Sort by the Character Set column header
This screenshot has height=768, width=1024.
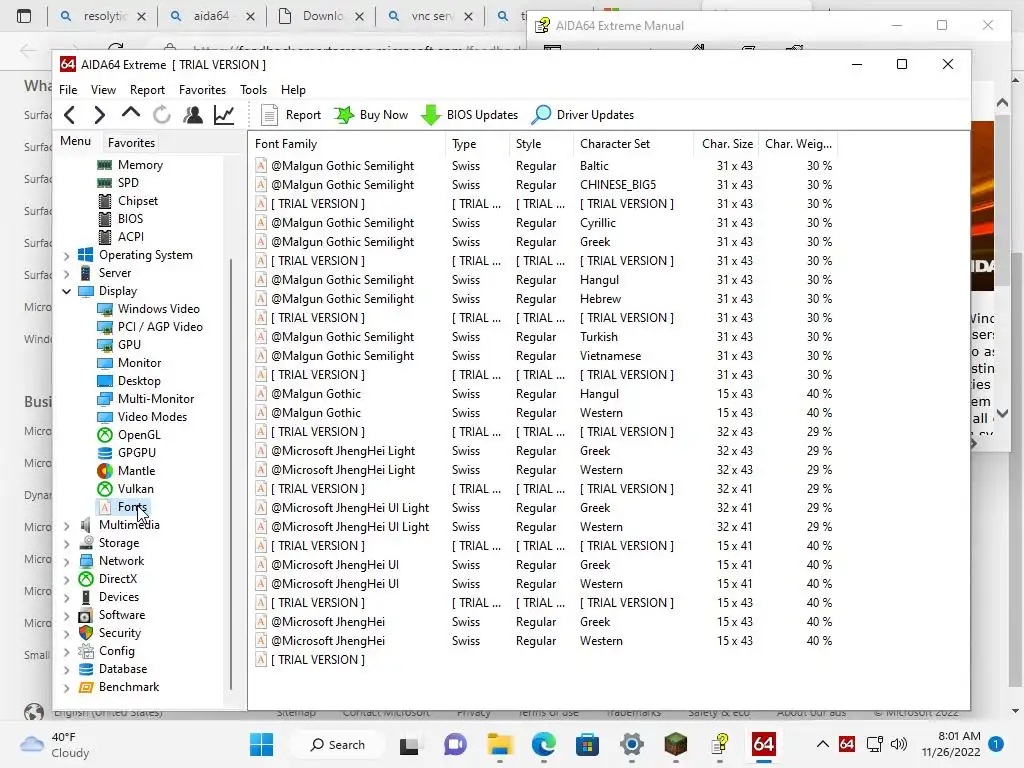pyautogui.click(x=633, y=144)
